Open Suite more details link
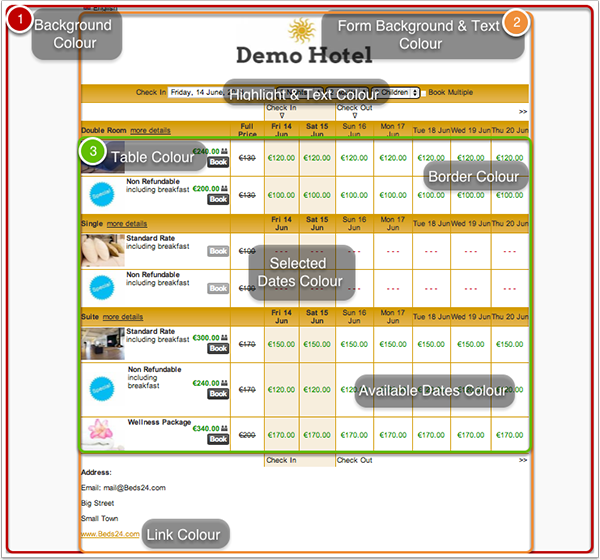This screenshot has width=600, height=560. tap(123, 317)
